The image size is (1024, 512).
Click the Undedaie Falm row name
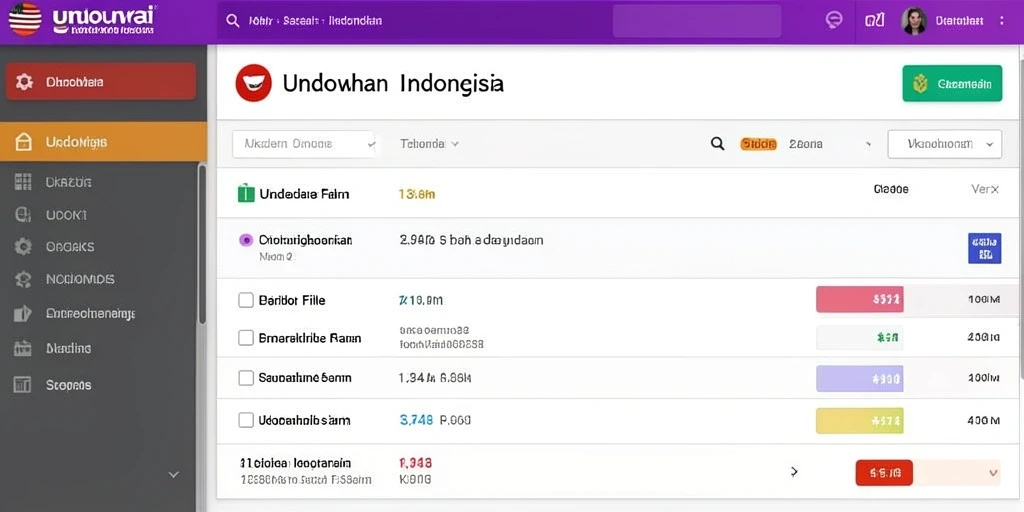304,194
